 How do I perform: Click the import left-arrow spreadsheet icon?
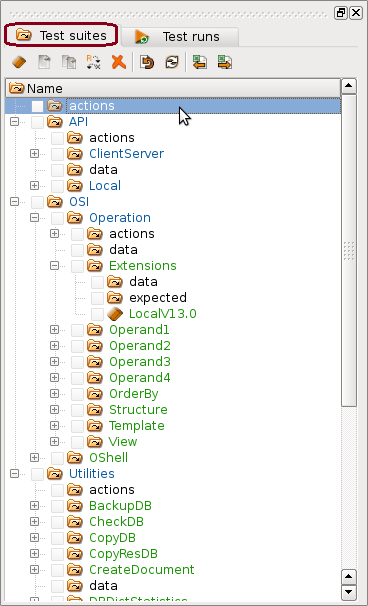click(x=200, y=62)
